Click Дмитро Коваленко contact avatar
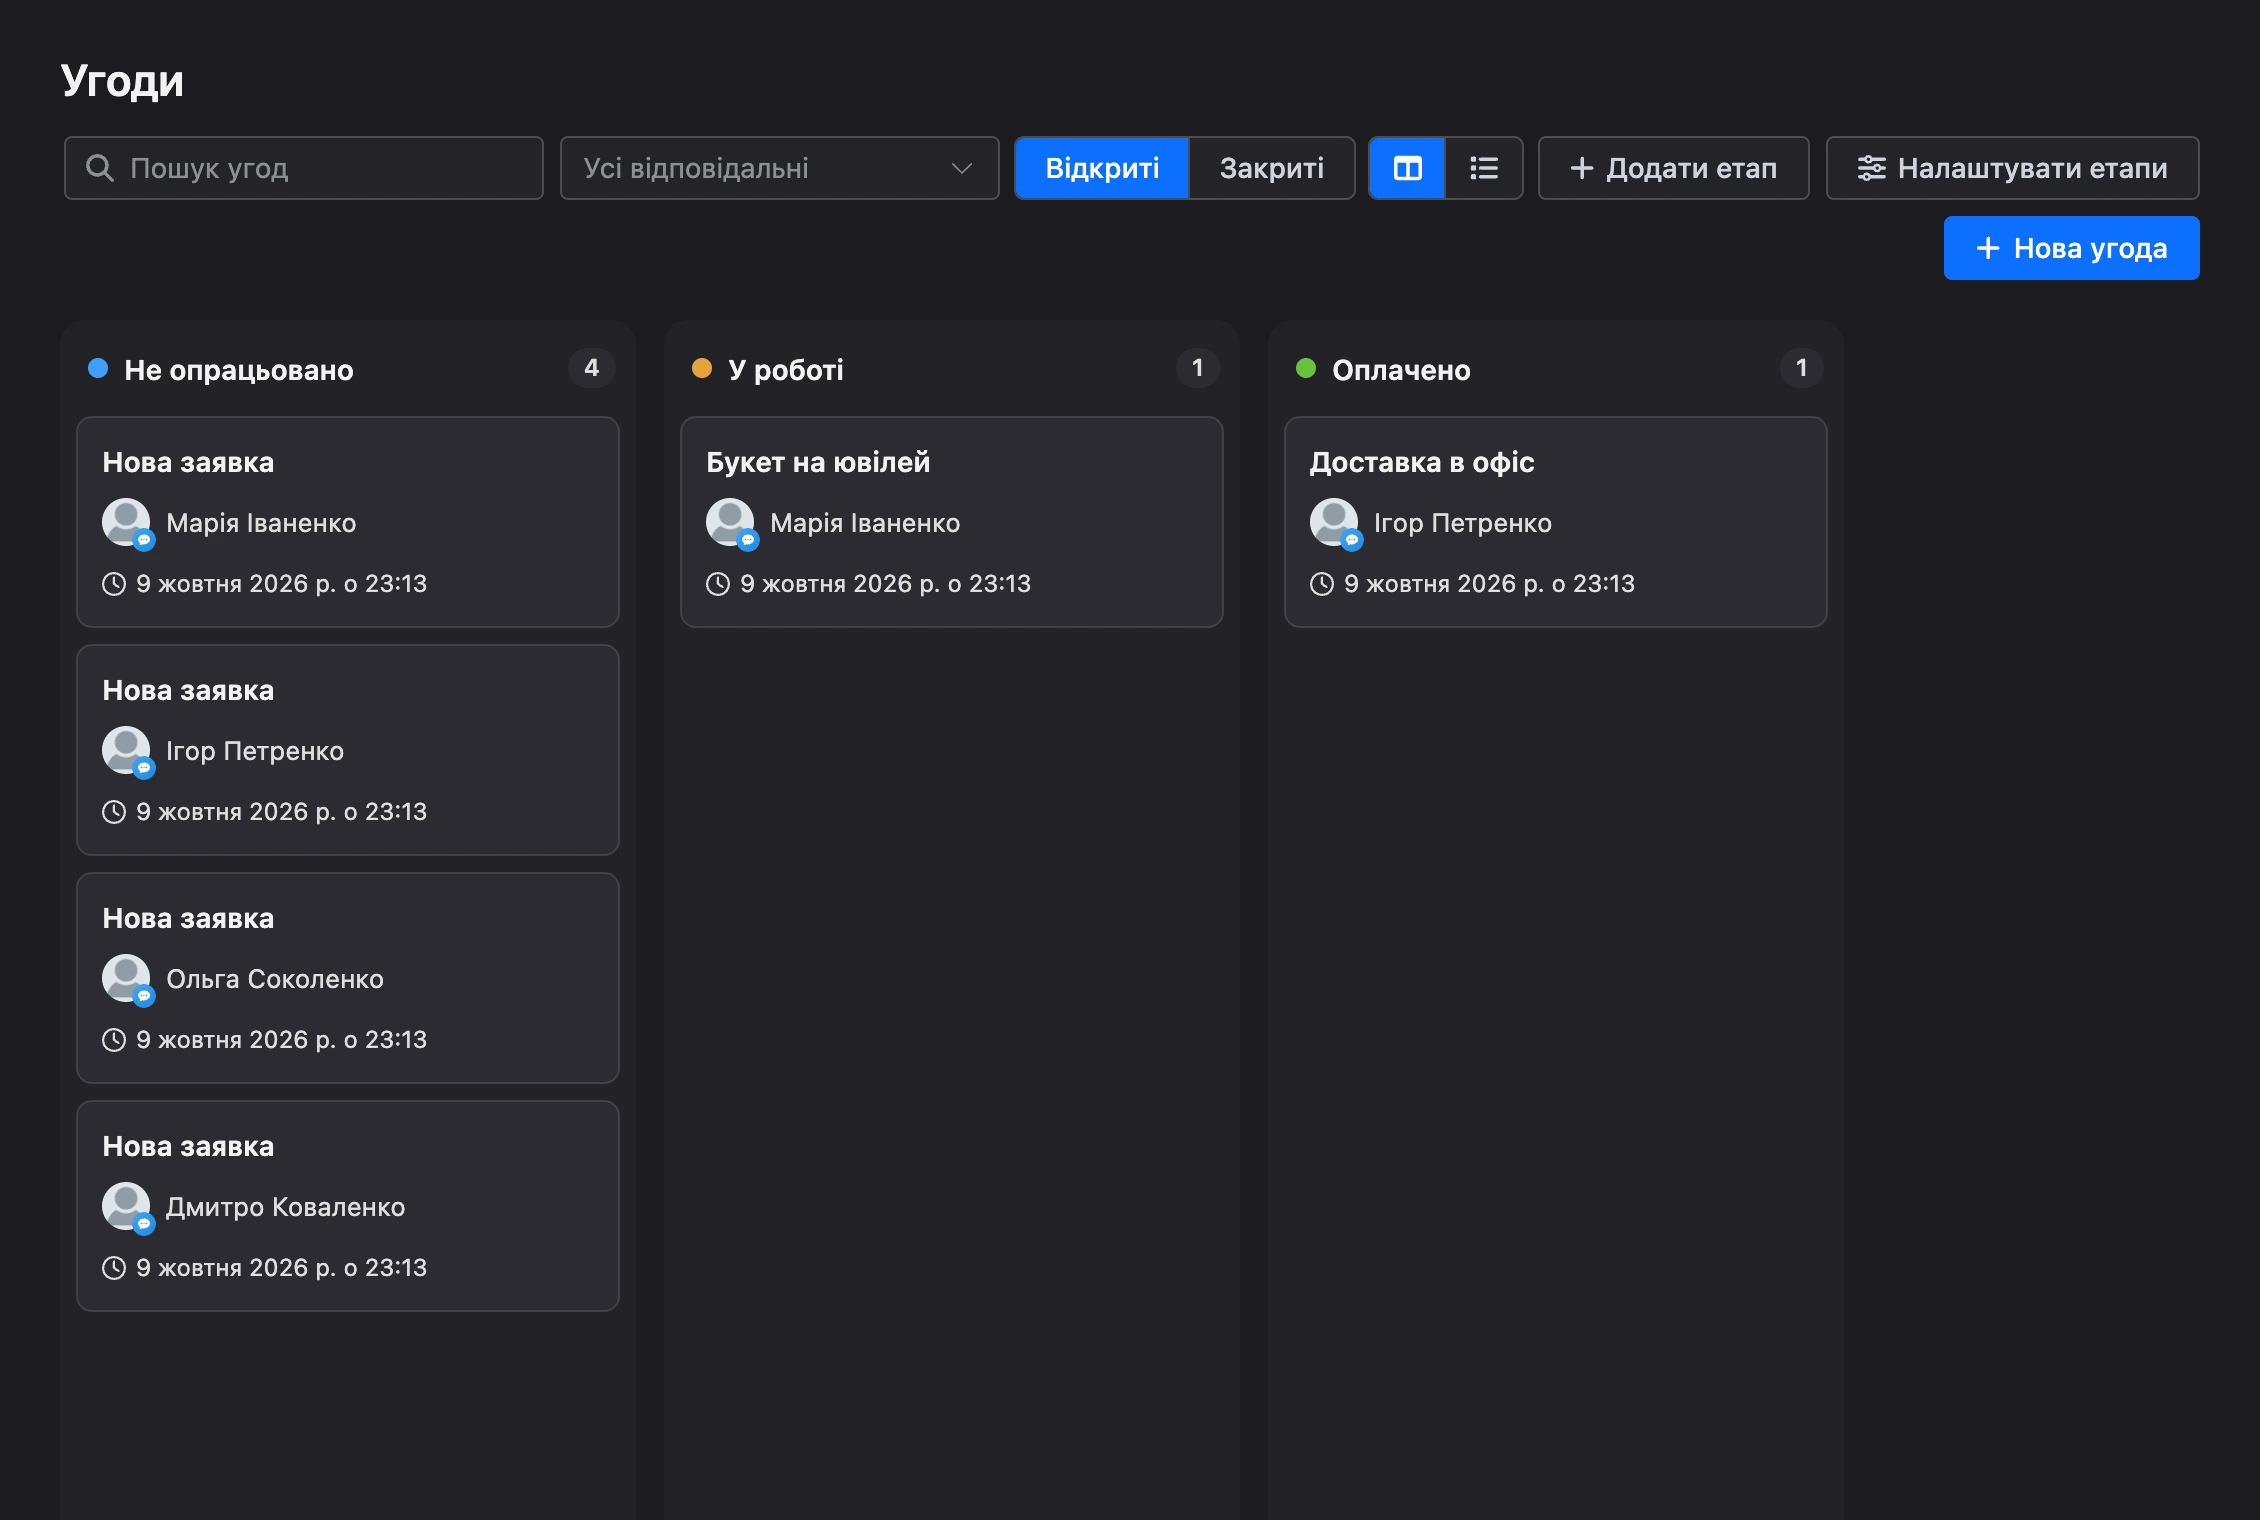This screenshot has height=1520, width=2260. click(x=127, y=1207)
